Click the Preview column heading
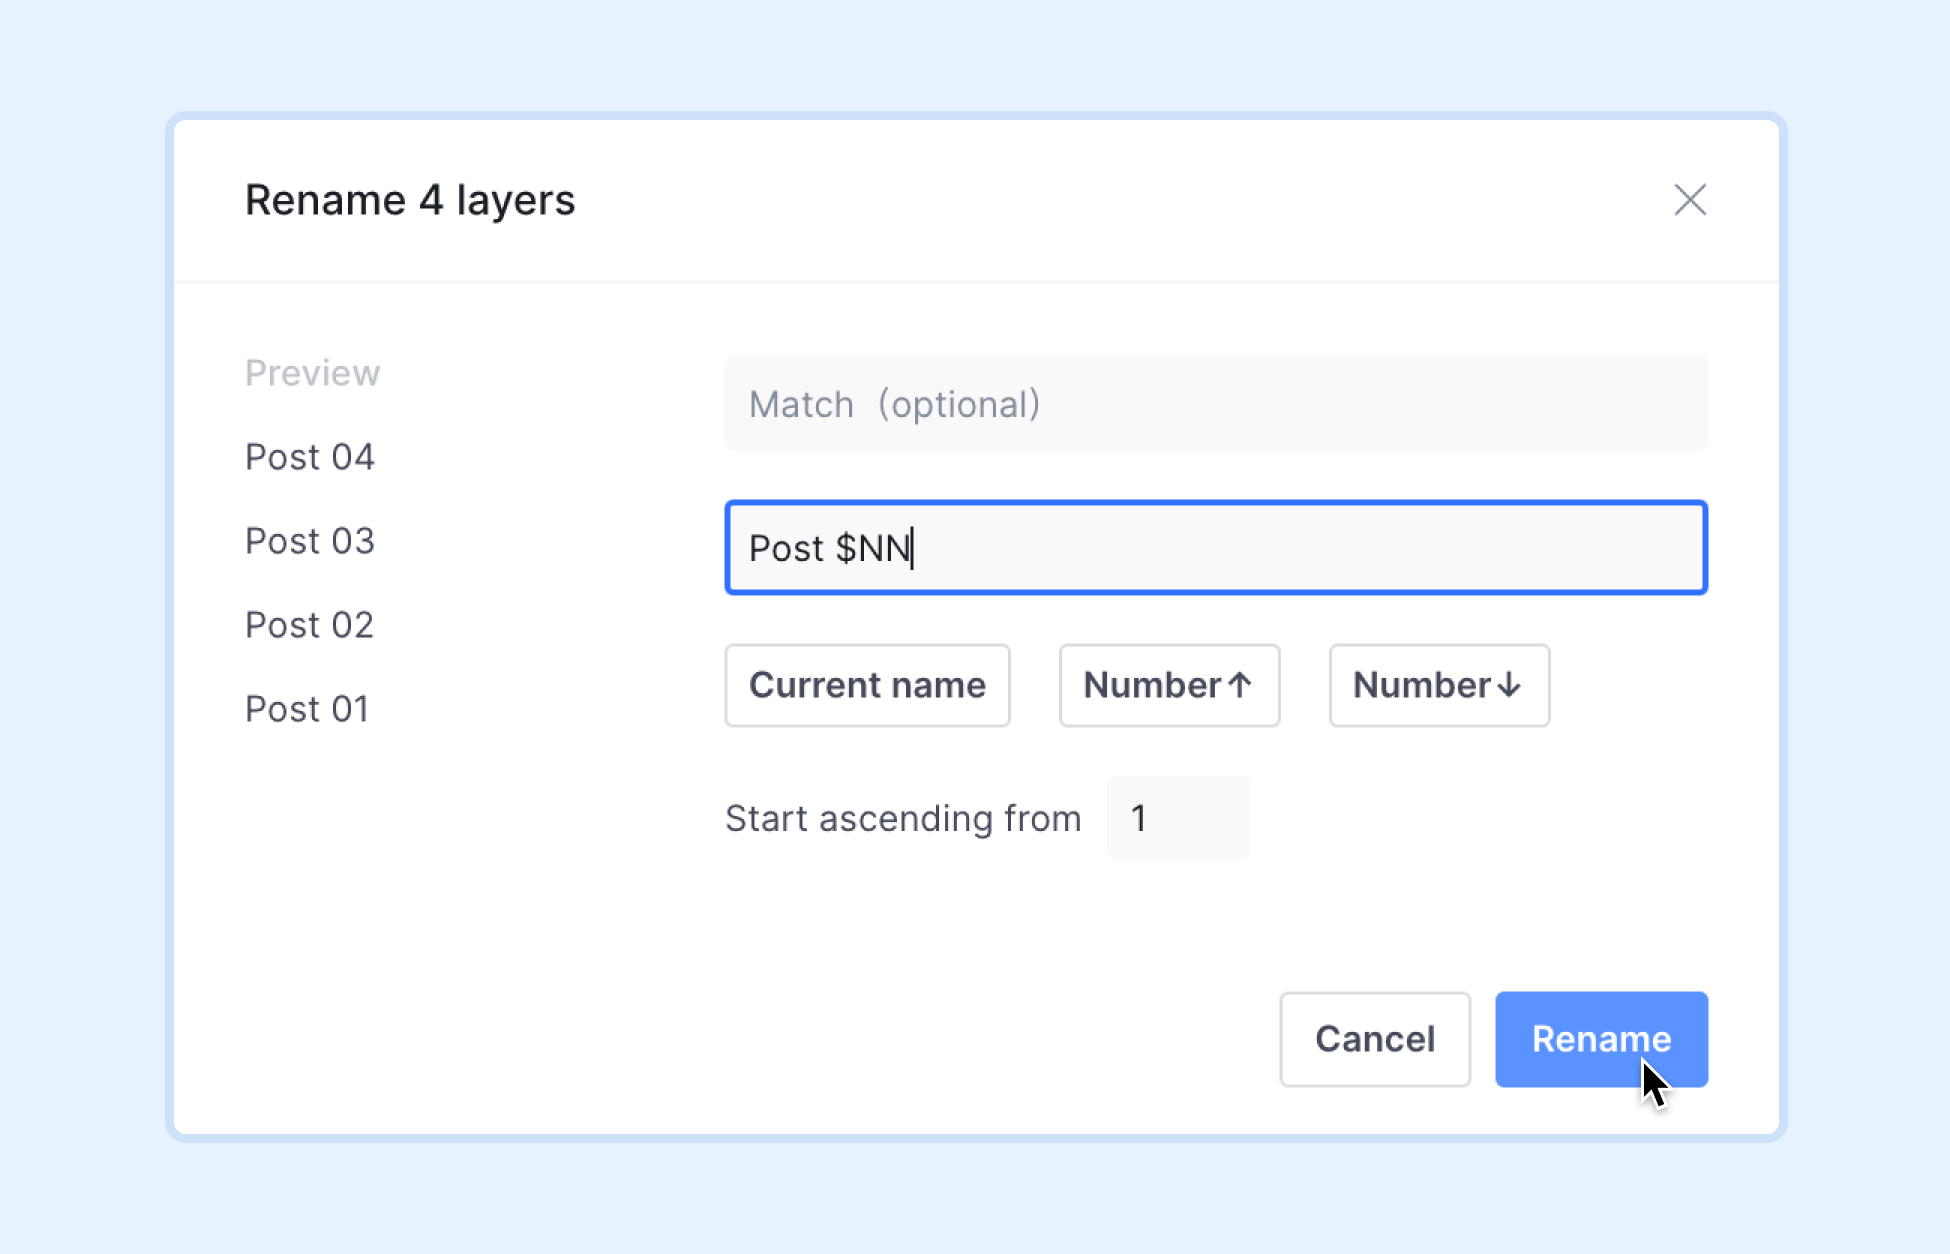The height and width of the screenshot is (1254, 1950). (x=312, y=373)
